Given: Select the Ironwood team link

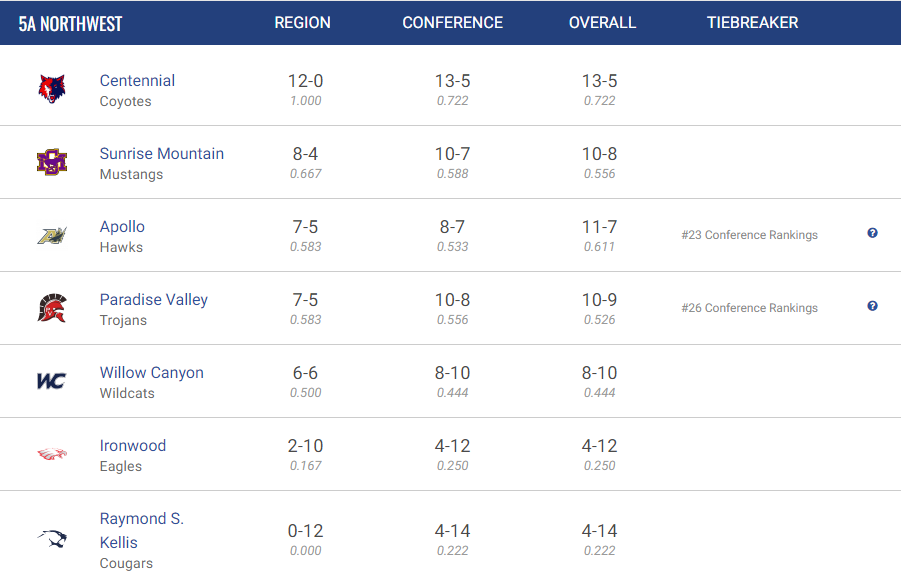Looking at the screenshot, I should pyautogui.click(x=133, y=445).
